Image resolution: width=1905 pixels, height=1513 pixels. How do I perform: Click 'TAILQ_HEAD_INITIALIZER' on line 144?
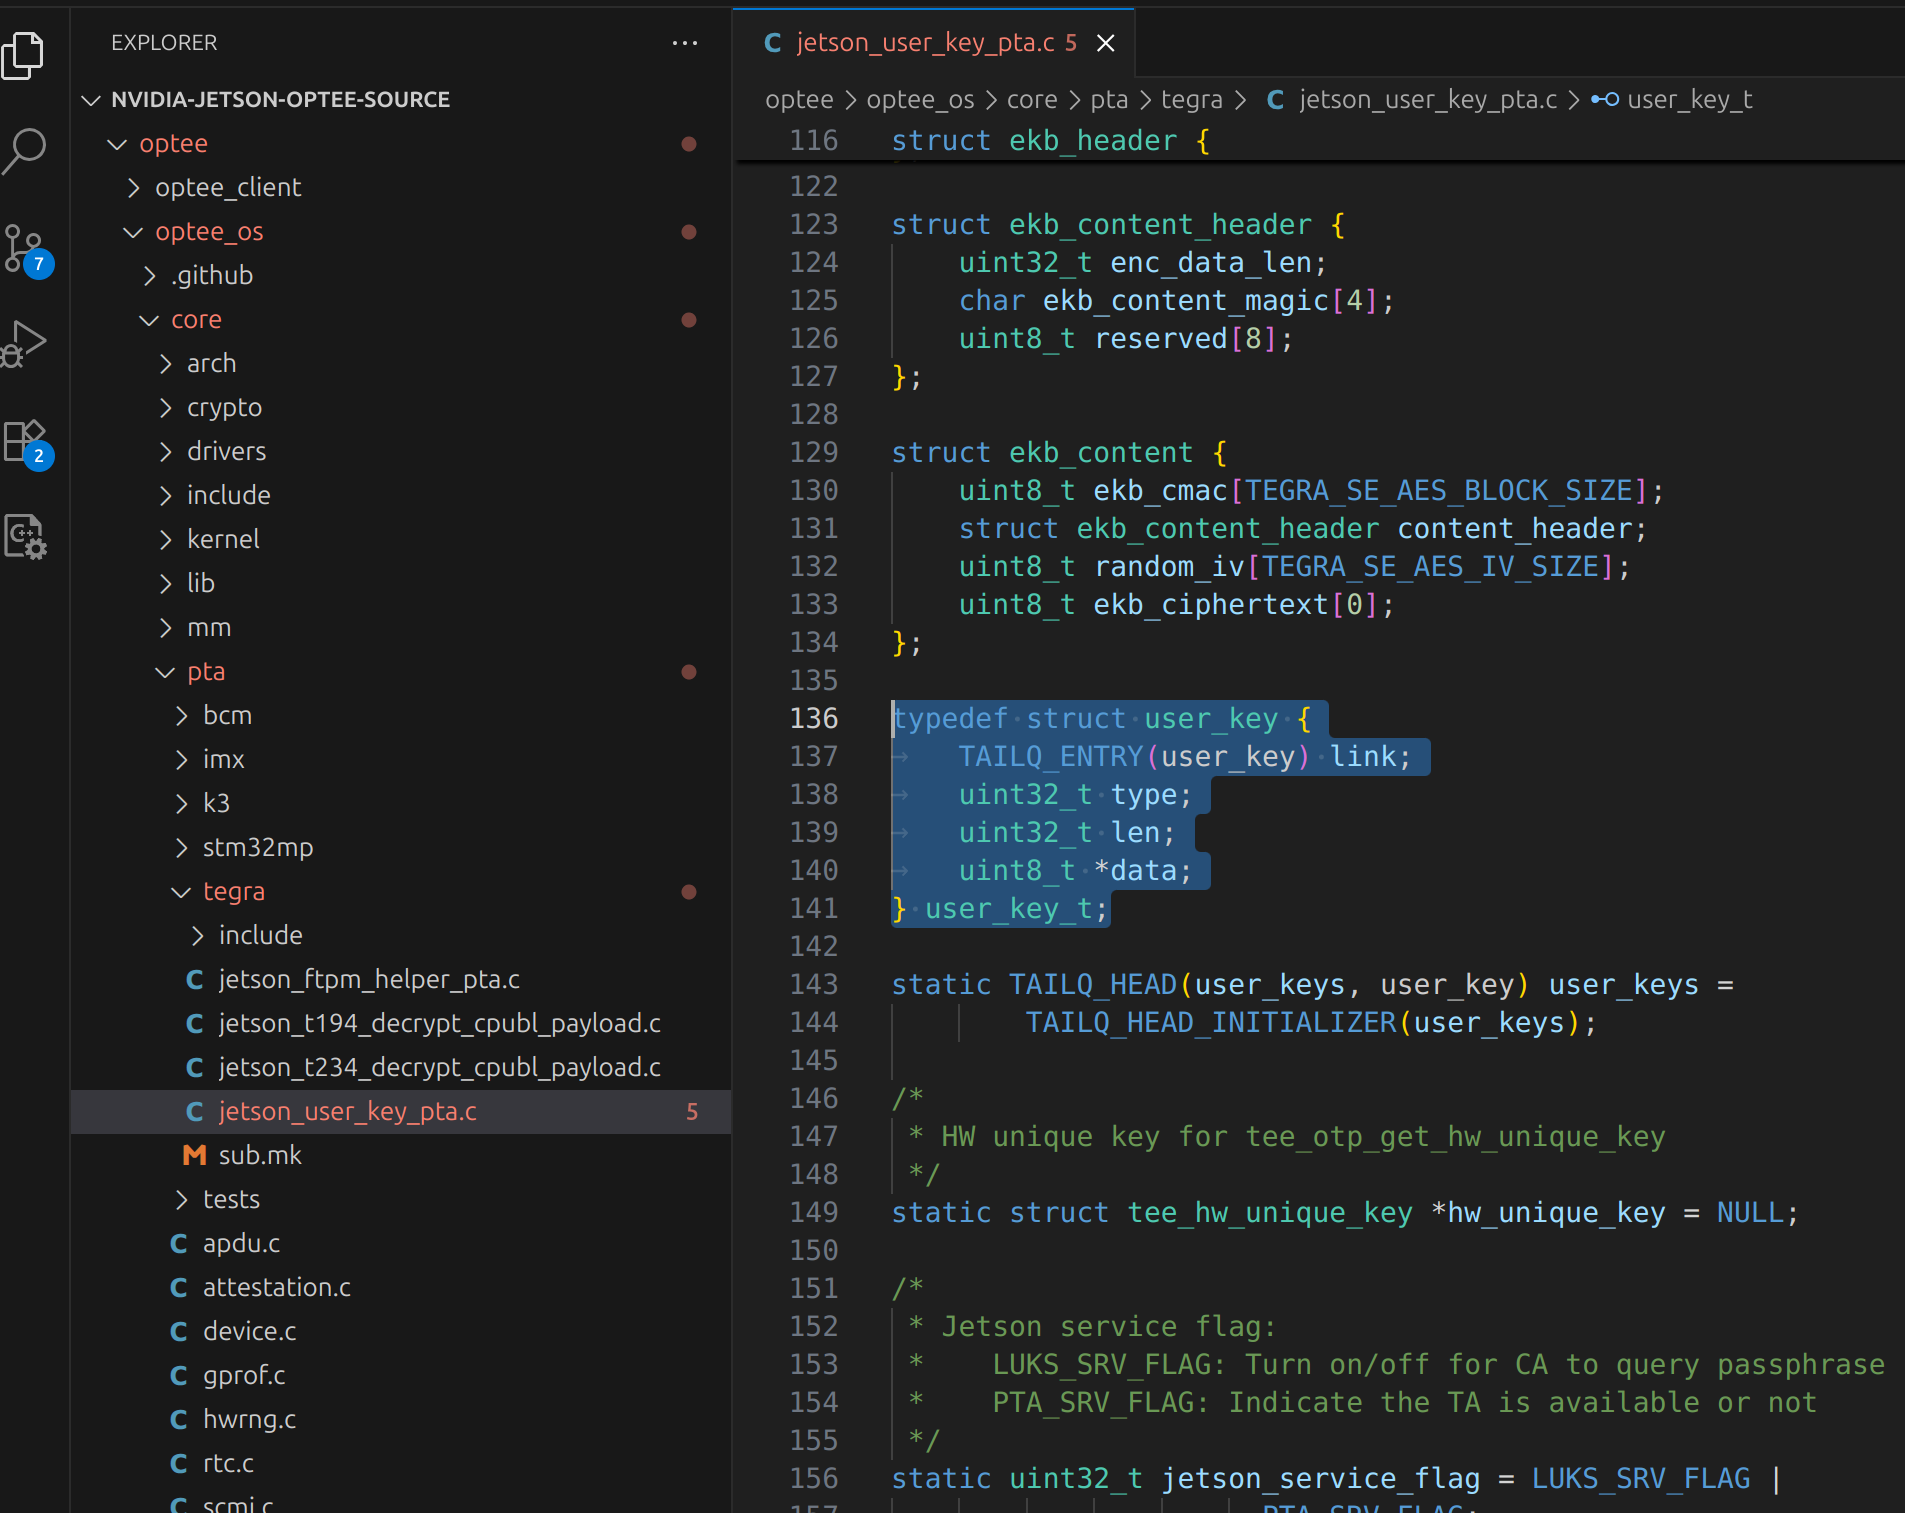click(x=1210, y=1023)
